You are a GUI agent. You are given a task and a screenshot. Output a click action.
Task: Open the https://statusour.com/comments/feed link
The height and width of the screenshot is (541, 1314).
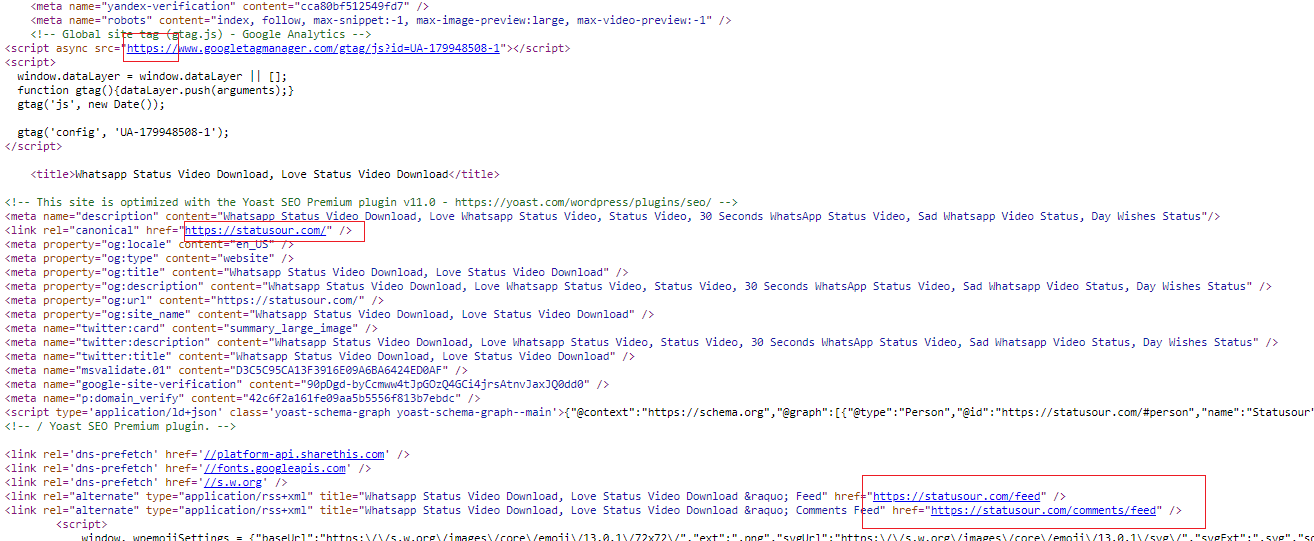pyautogui.click(x=1045, y=510)
